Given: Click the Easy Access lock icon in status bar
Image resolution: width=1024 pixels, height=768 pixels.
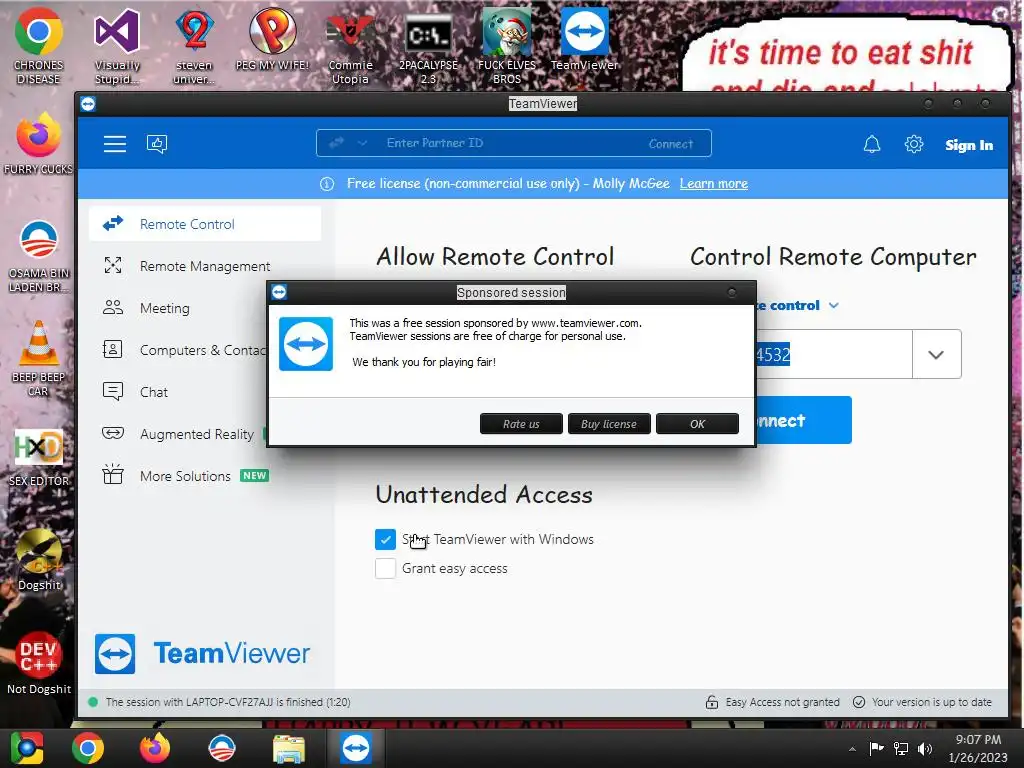Looking at the screenshot, I should [x=712, y=702].
